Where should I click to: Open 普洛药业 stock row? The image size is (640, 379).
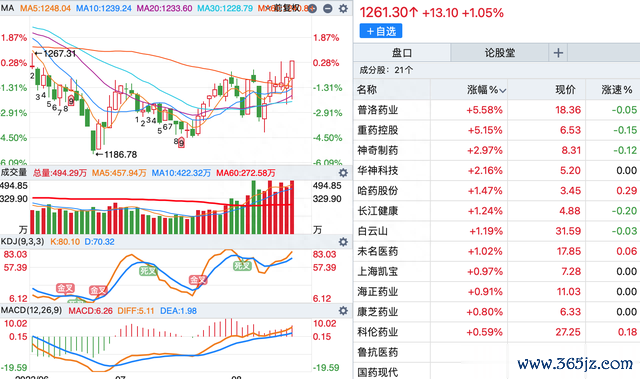tap(497, 110)
